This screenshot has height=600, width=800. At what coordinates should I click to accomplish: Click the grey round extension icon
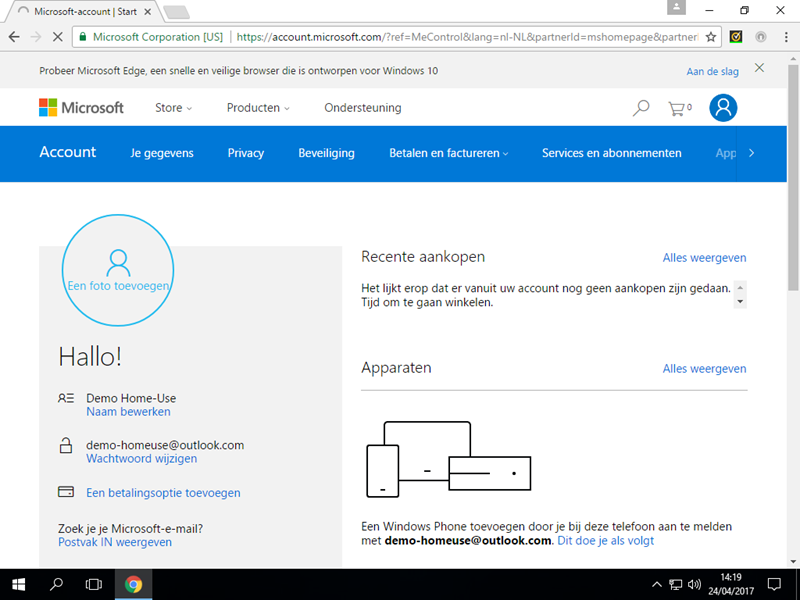[x=761, y=37]
